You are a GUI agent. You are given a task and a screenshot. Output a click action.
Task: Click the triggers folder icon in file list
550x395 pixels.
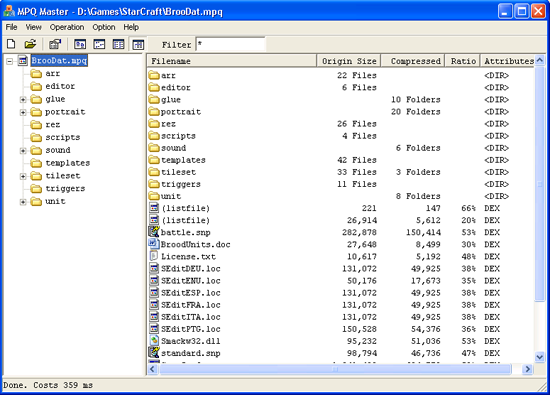click(x=154, y=184)
